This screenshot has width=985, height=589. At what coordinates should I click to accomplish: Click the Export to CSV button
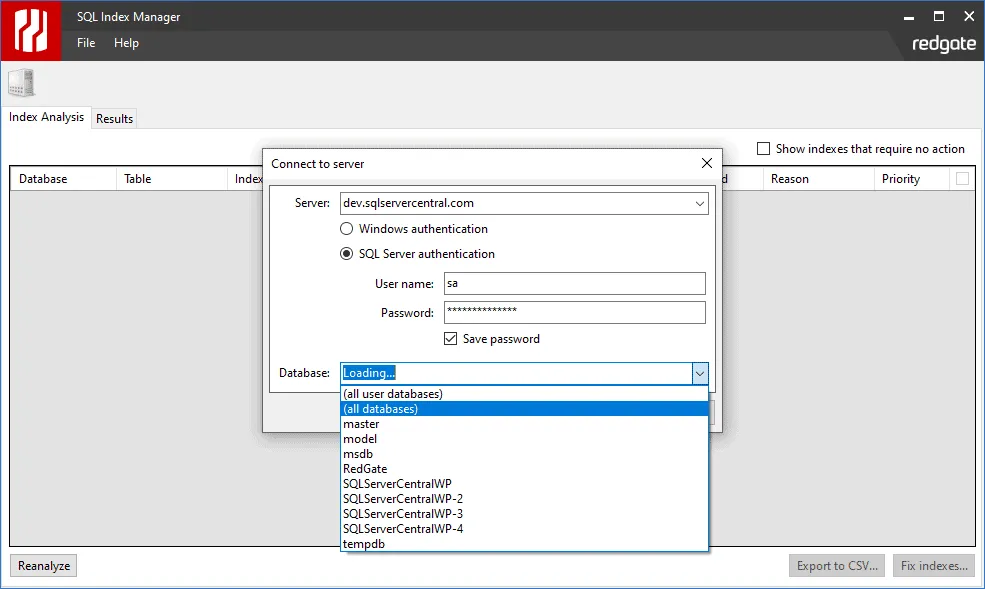[837, 566]
